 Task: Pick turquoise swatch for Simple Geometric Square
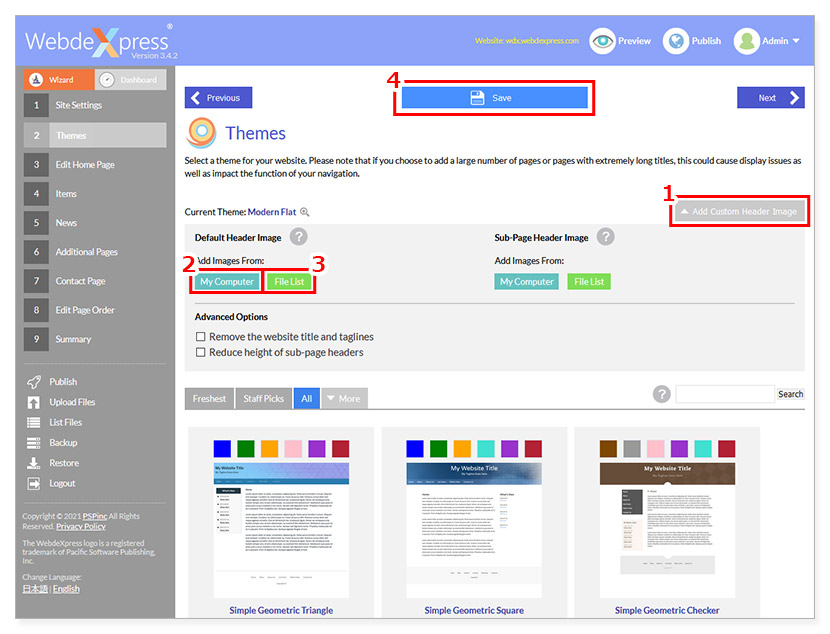(x=486, y=449)
